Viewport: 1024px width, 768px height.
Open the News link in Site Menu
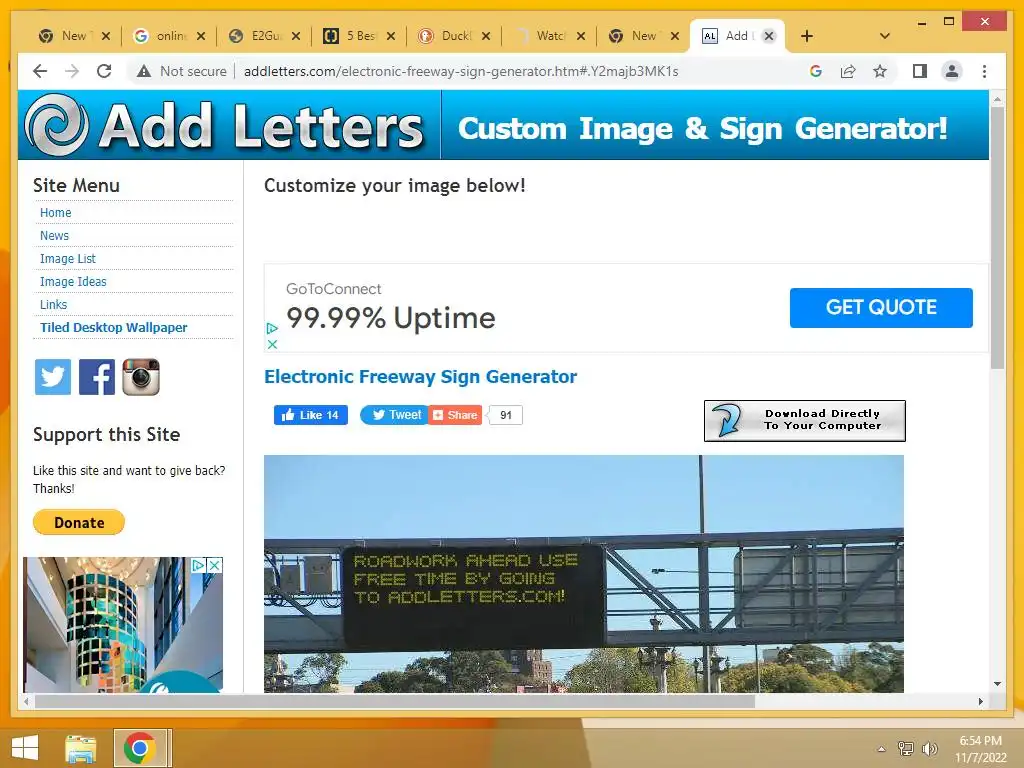point(54,235)
